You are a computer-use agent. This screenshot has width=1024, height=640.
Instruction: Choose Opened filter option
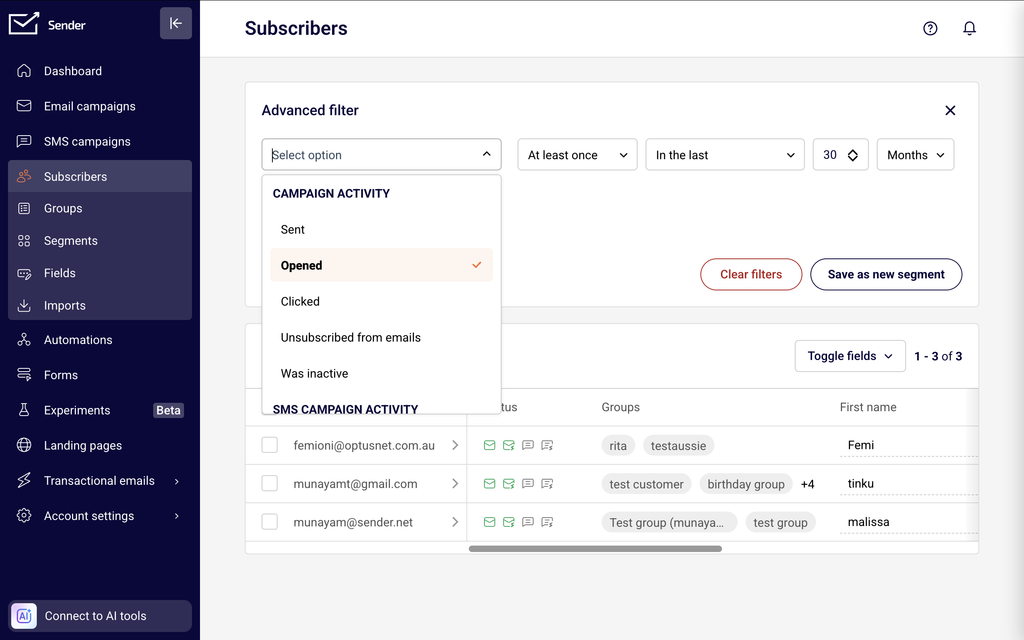[381, 265]
